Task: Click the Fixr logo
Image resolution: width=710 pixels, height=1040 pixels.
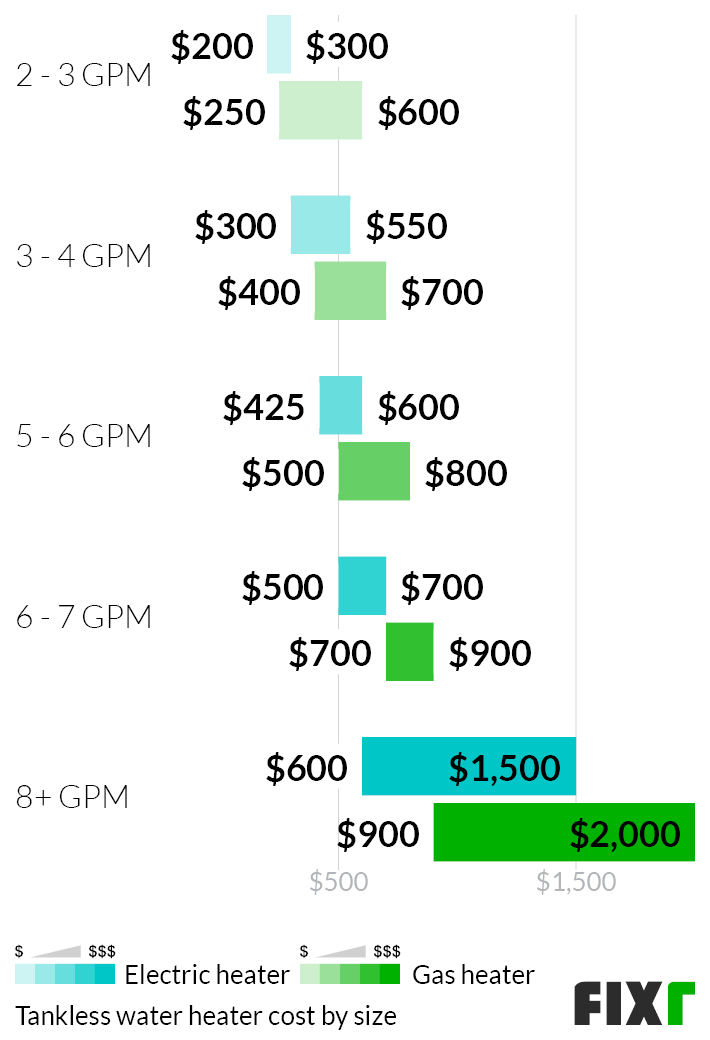Action: point(634,1004)
